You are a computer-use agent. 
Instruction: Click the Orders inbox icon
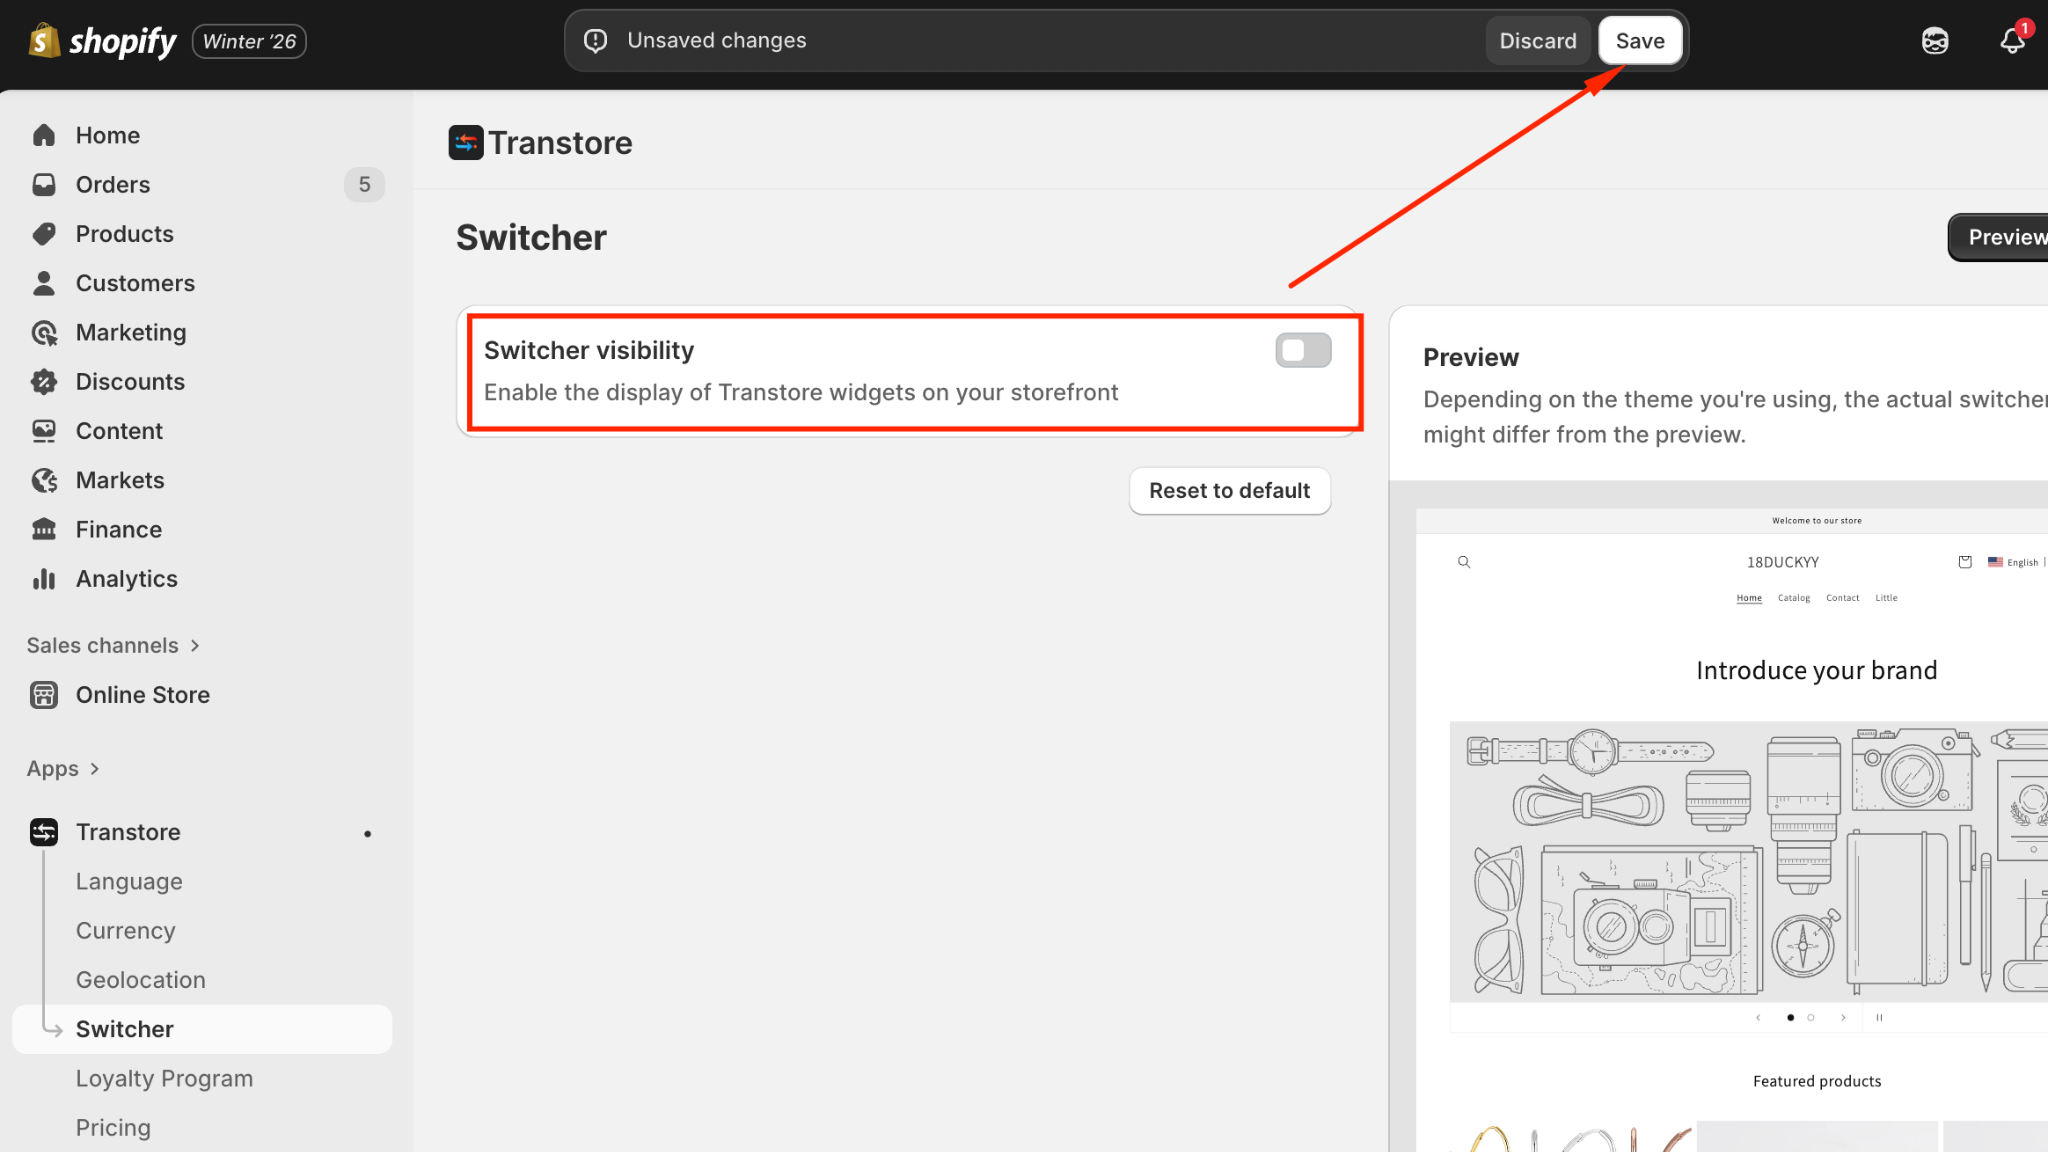44,184
